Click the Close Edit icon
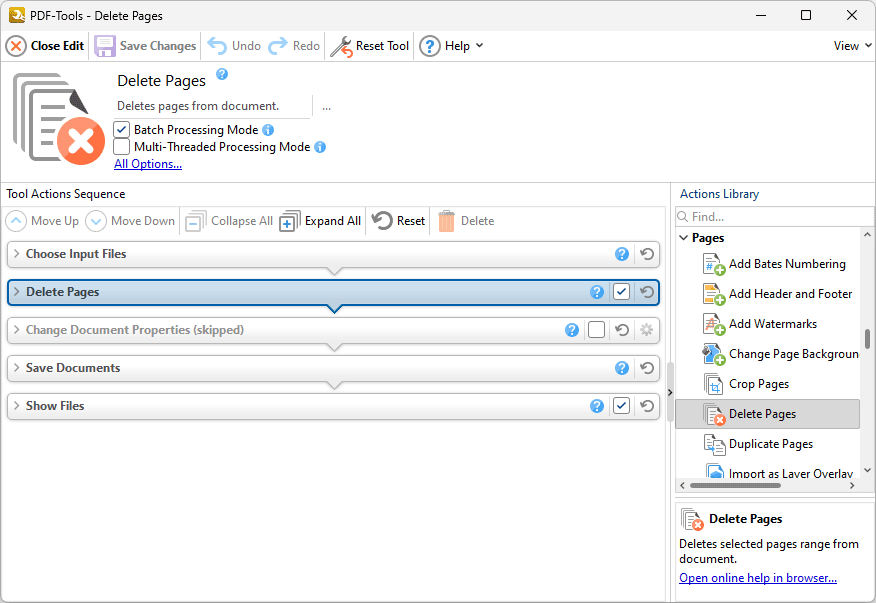Image resolution: width=876 pixels, height=603 pixels. click(x=16, y=46)
